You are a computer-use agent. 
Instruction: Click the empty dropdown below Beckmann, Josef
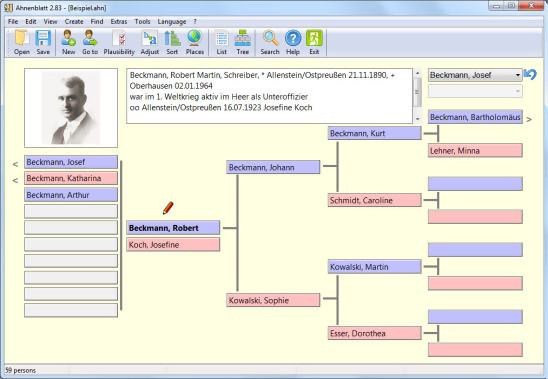[x=475, y=91]
